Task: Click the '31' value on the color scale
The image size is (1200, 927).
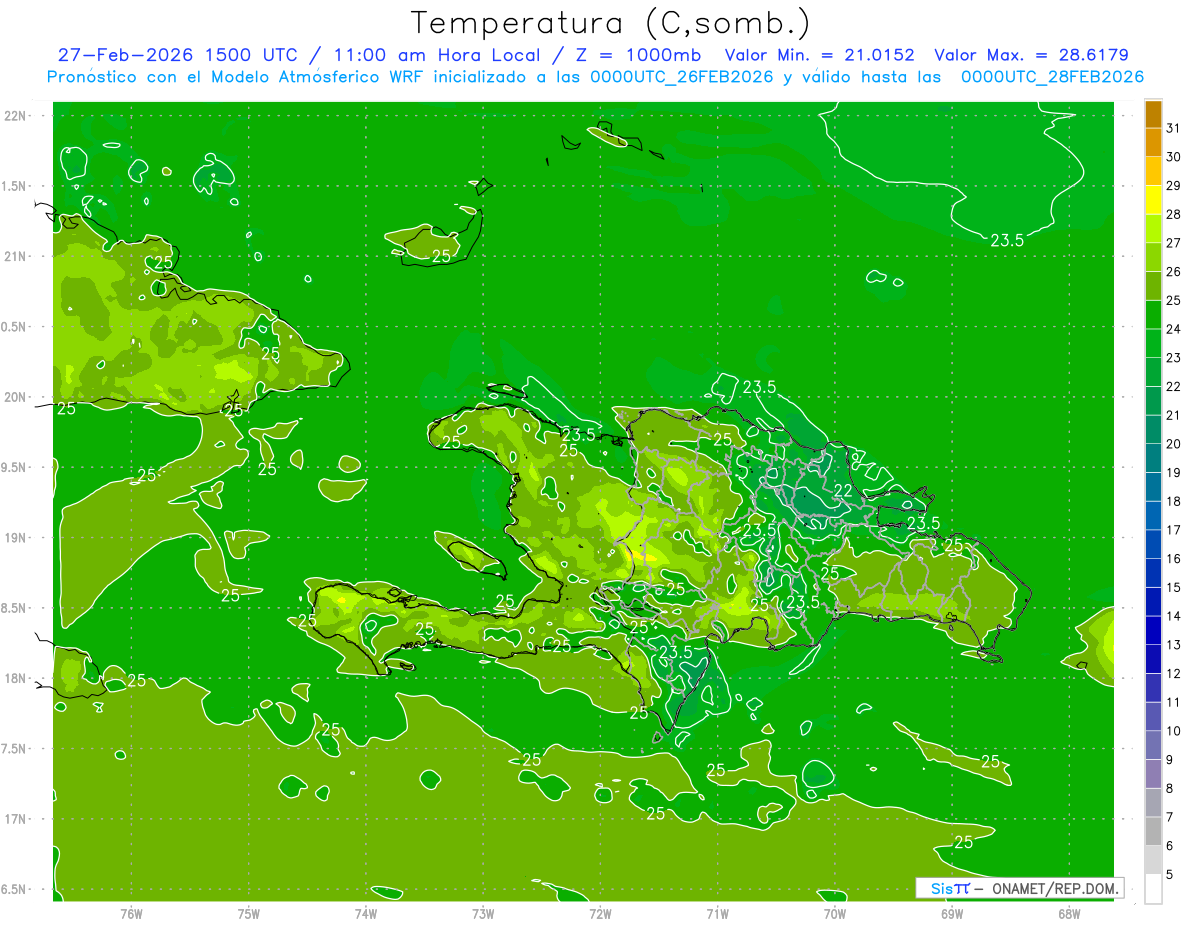Action: point(1173,128)
